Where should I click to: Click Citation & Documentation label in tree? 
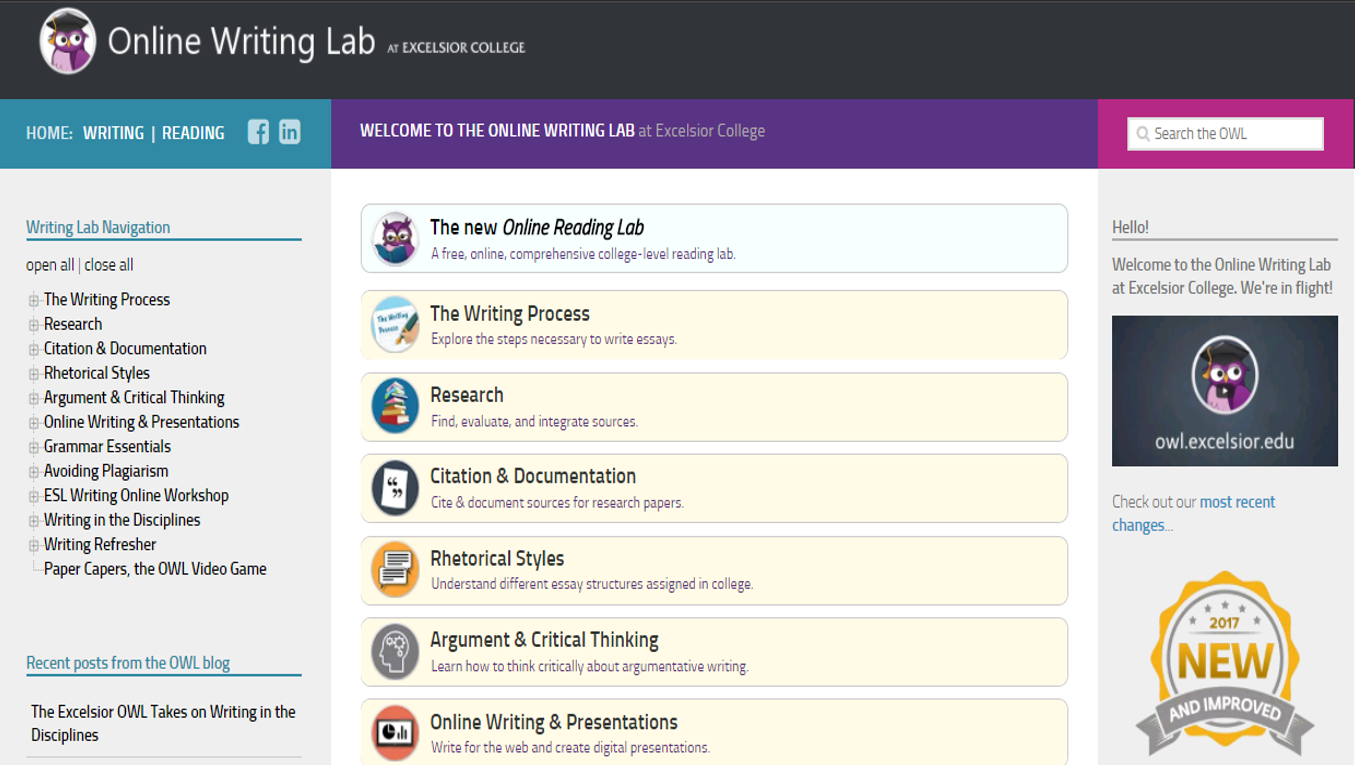(125, 349)
